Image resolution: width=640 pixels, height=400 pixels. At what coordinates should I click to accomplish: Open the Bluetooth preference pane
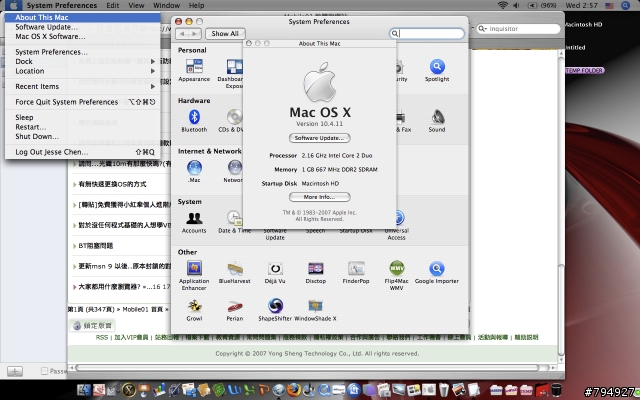(194, 120)
